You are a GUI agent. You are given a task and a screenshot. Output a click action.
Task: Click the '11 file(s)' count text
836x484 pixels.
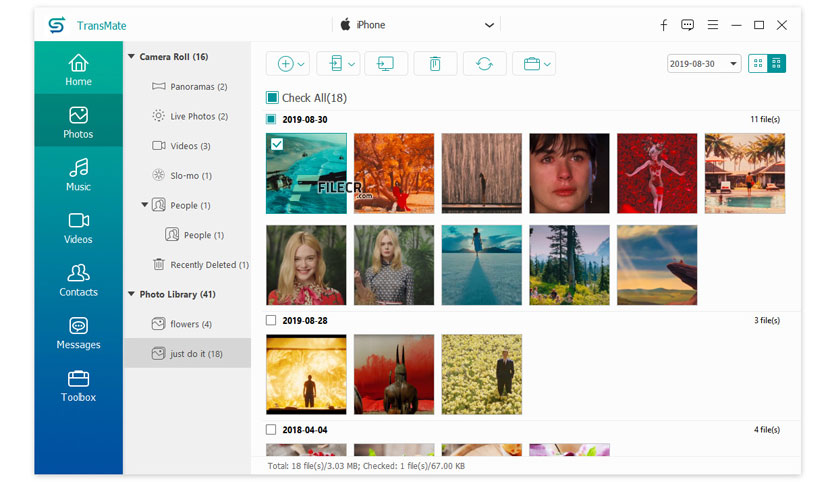pos(765,119)
